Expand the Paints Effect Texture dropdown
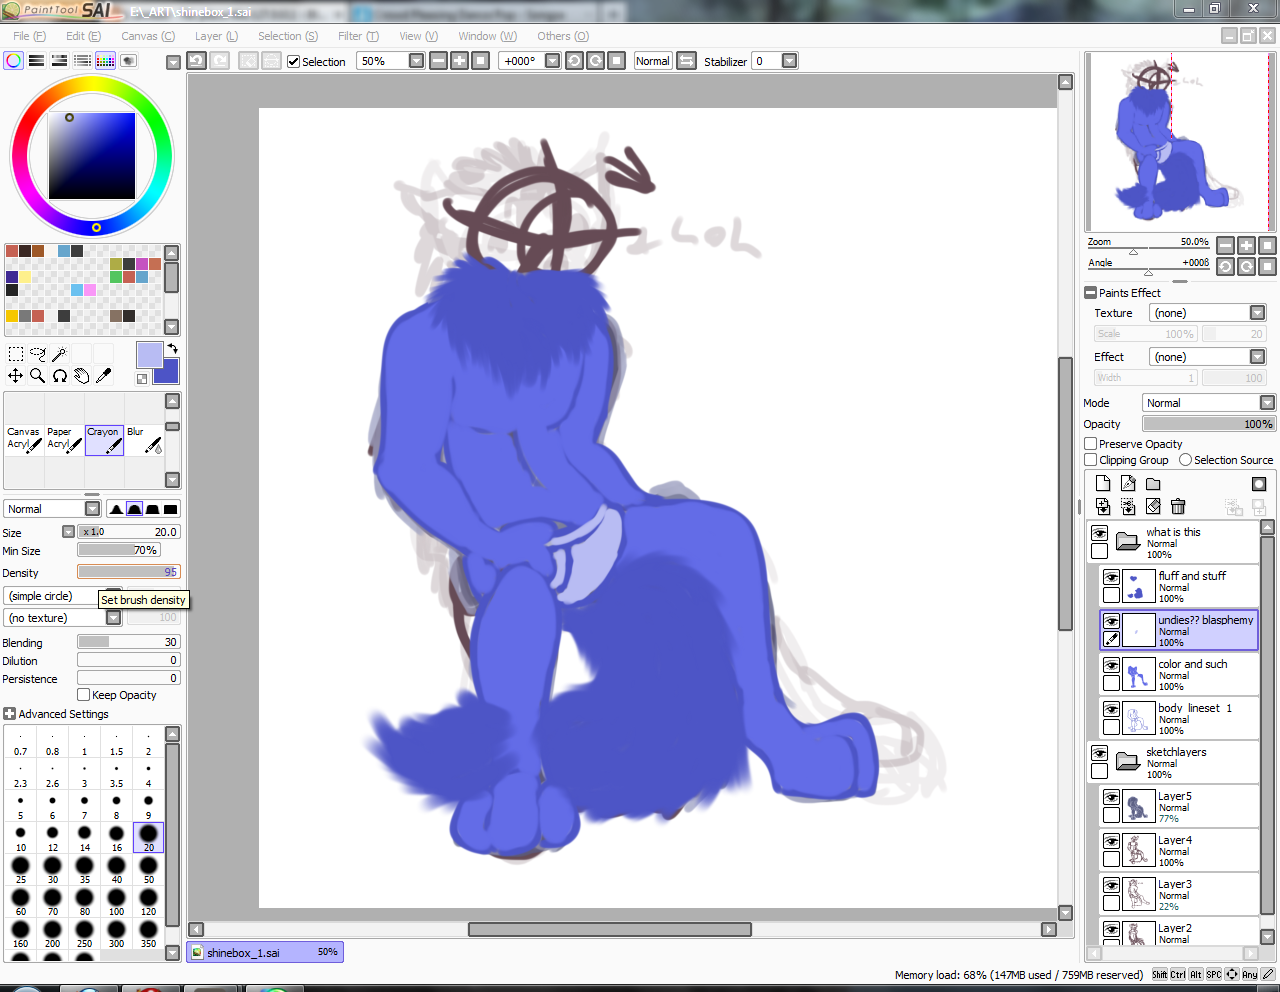1280x992 pixels. pyautogui.click(x=1257, y=313)
